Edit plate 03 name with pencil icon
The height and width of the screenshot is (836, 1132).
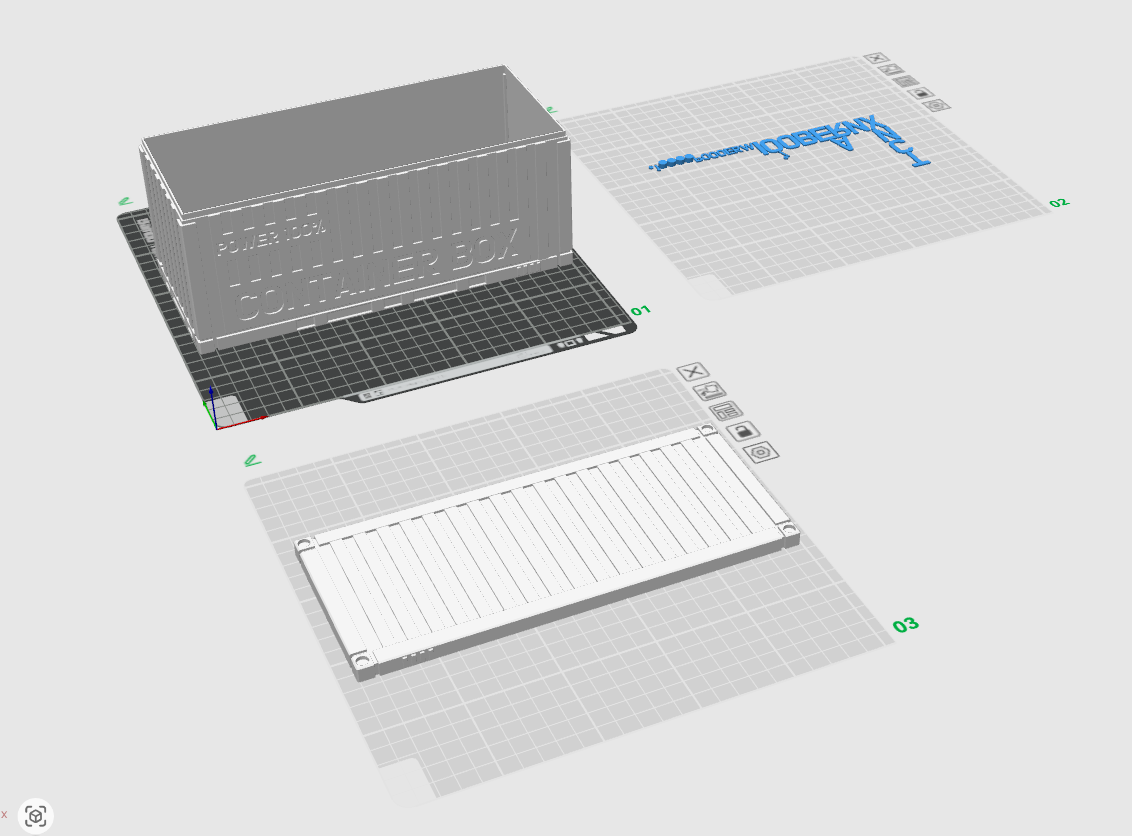tap(252, 460)
